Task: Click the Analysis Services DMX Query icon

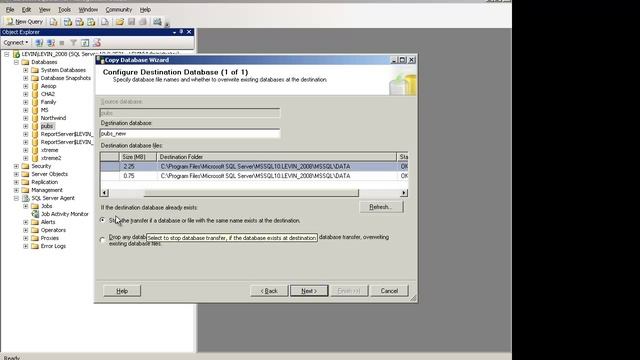Action: tap(80, 22)
